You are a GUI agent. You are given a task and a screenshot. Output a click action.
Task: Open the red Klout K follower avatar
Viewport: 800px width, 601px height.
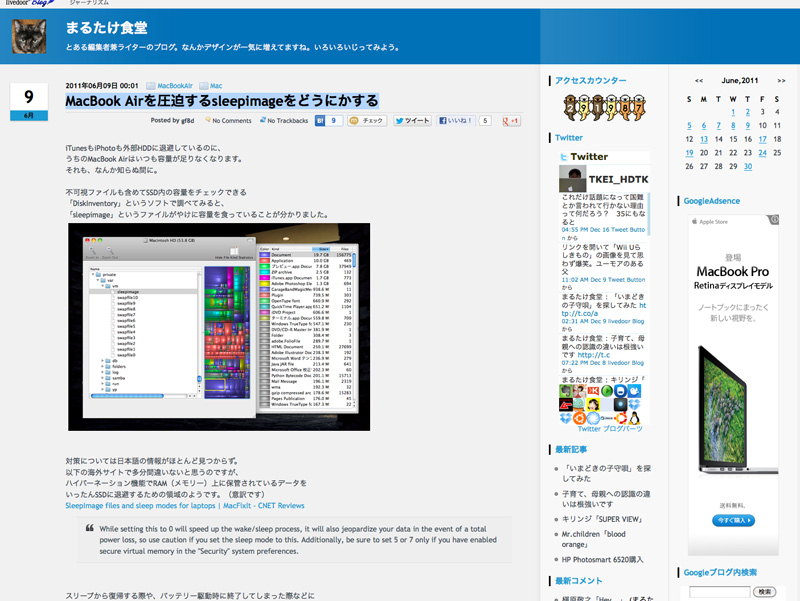point(593,391)
